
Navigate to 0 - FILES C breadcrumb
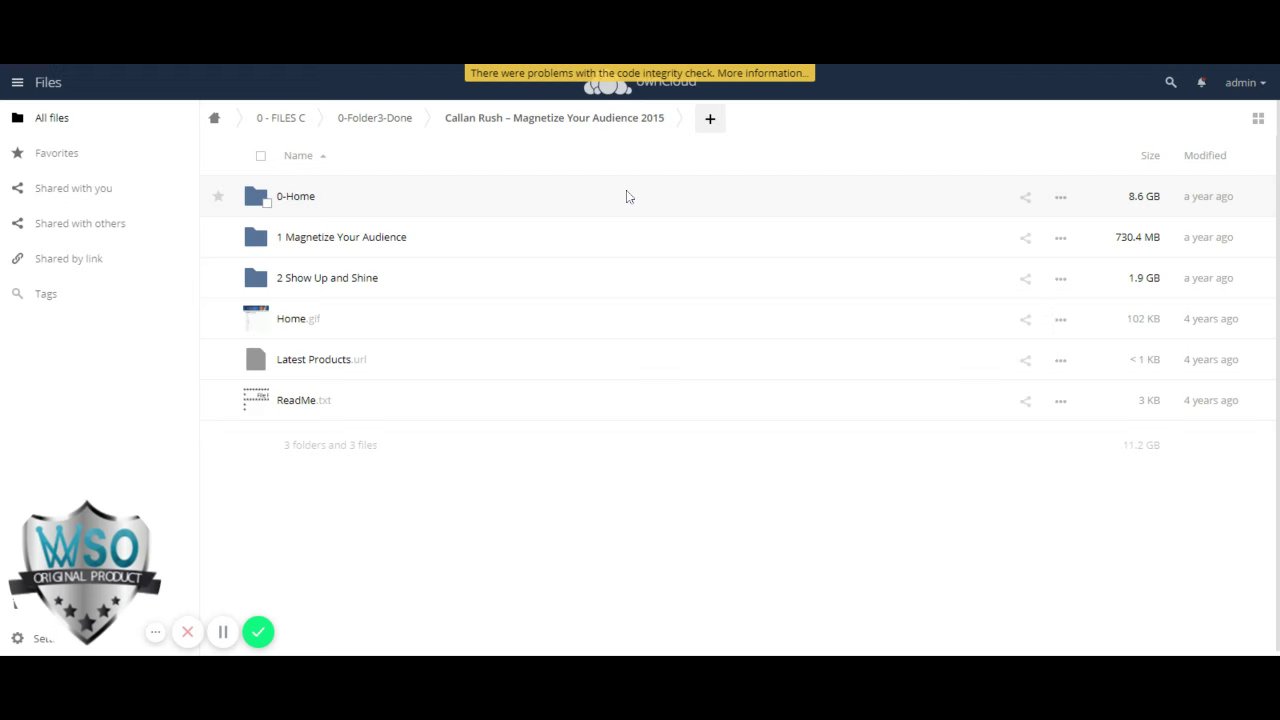click(281, 118)
